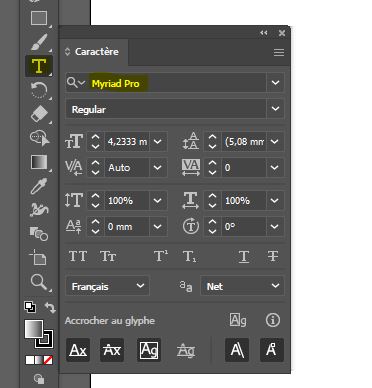Select the Rotate tool
This screenshot has width=372, height=388.
pos(39,90)
